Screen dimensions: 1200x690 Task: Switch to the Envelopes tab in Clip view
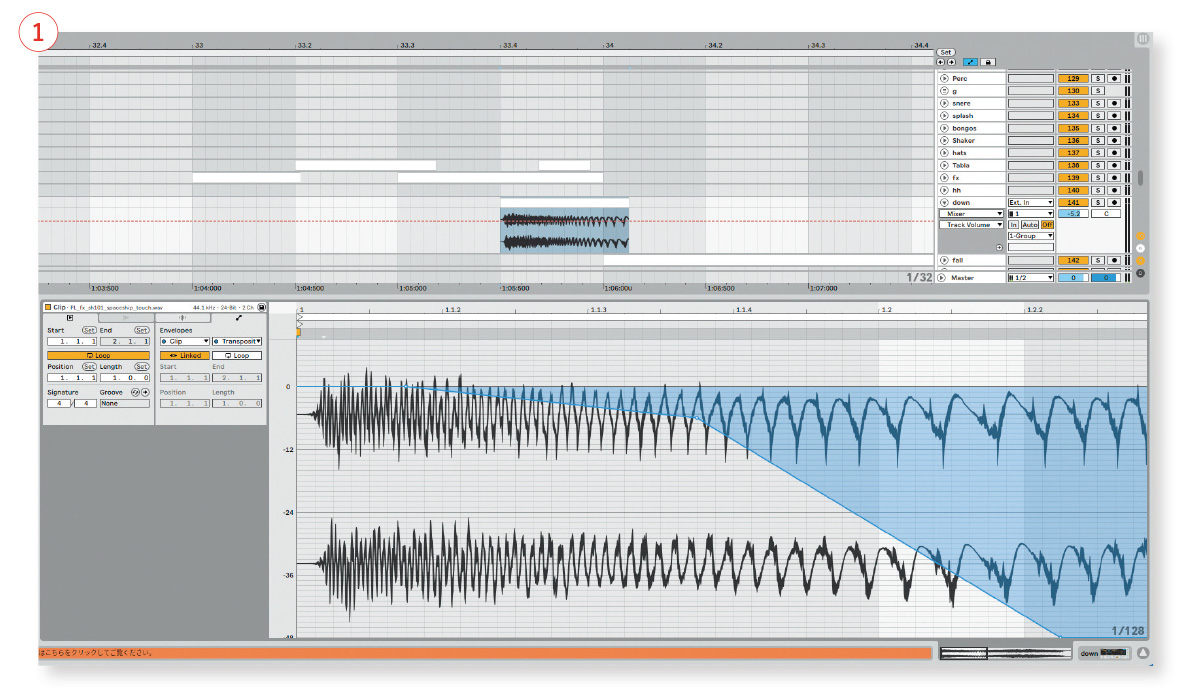tap(238, 318)
